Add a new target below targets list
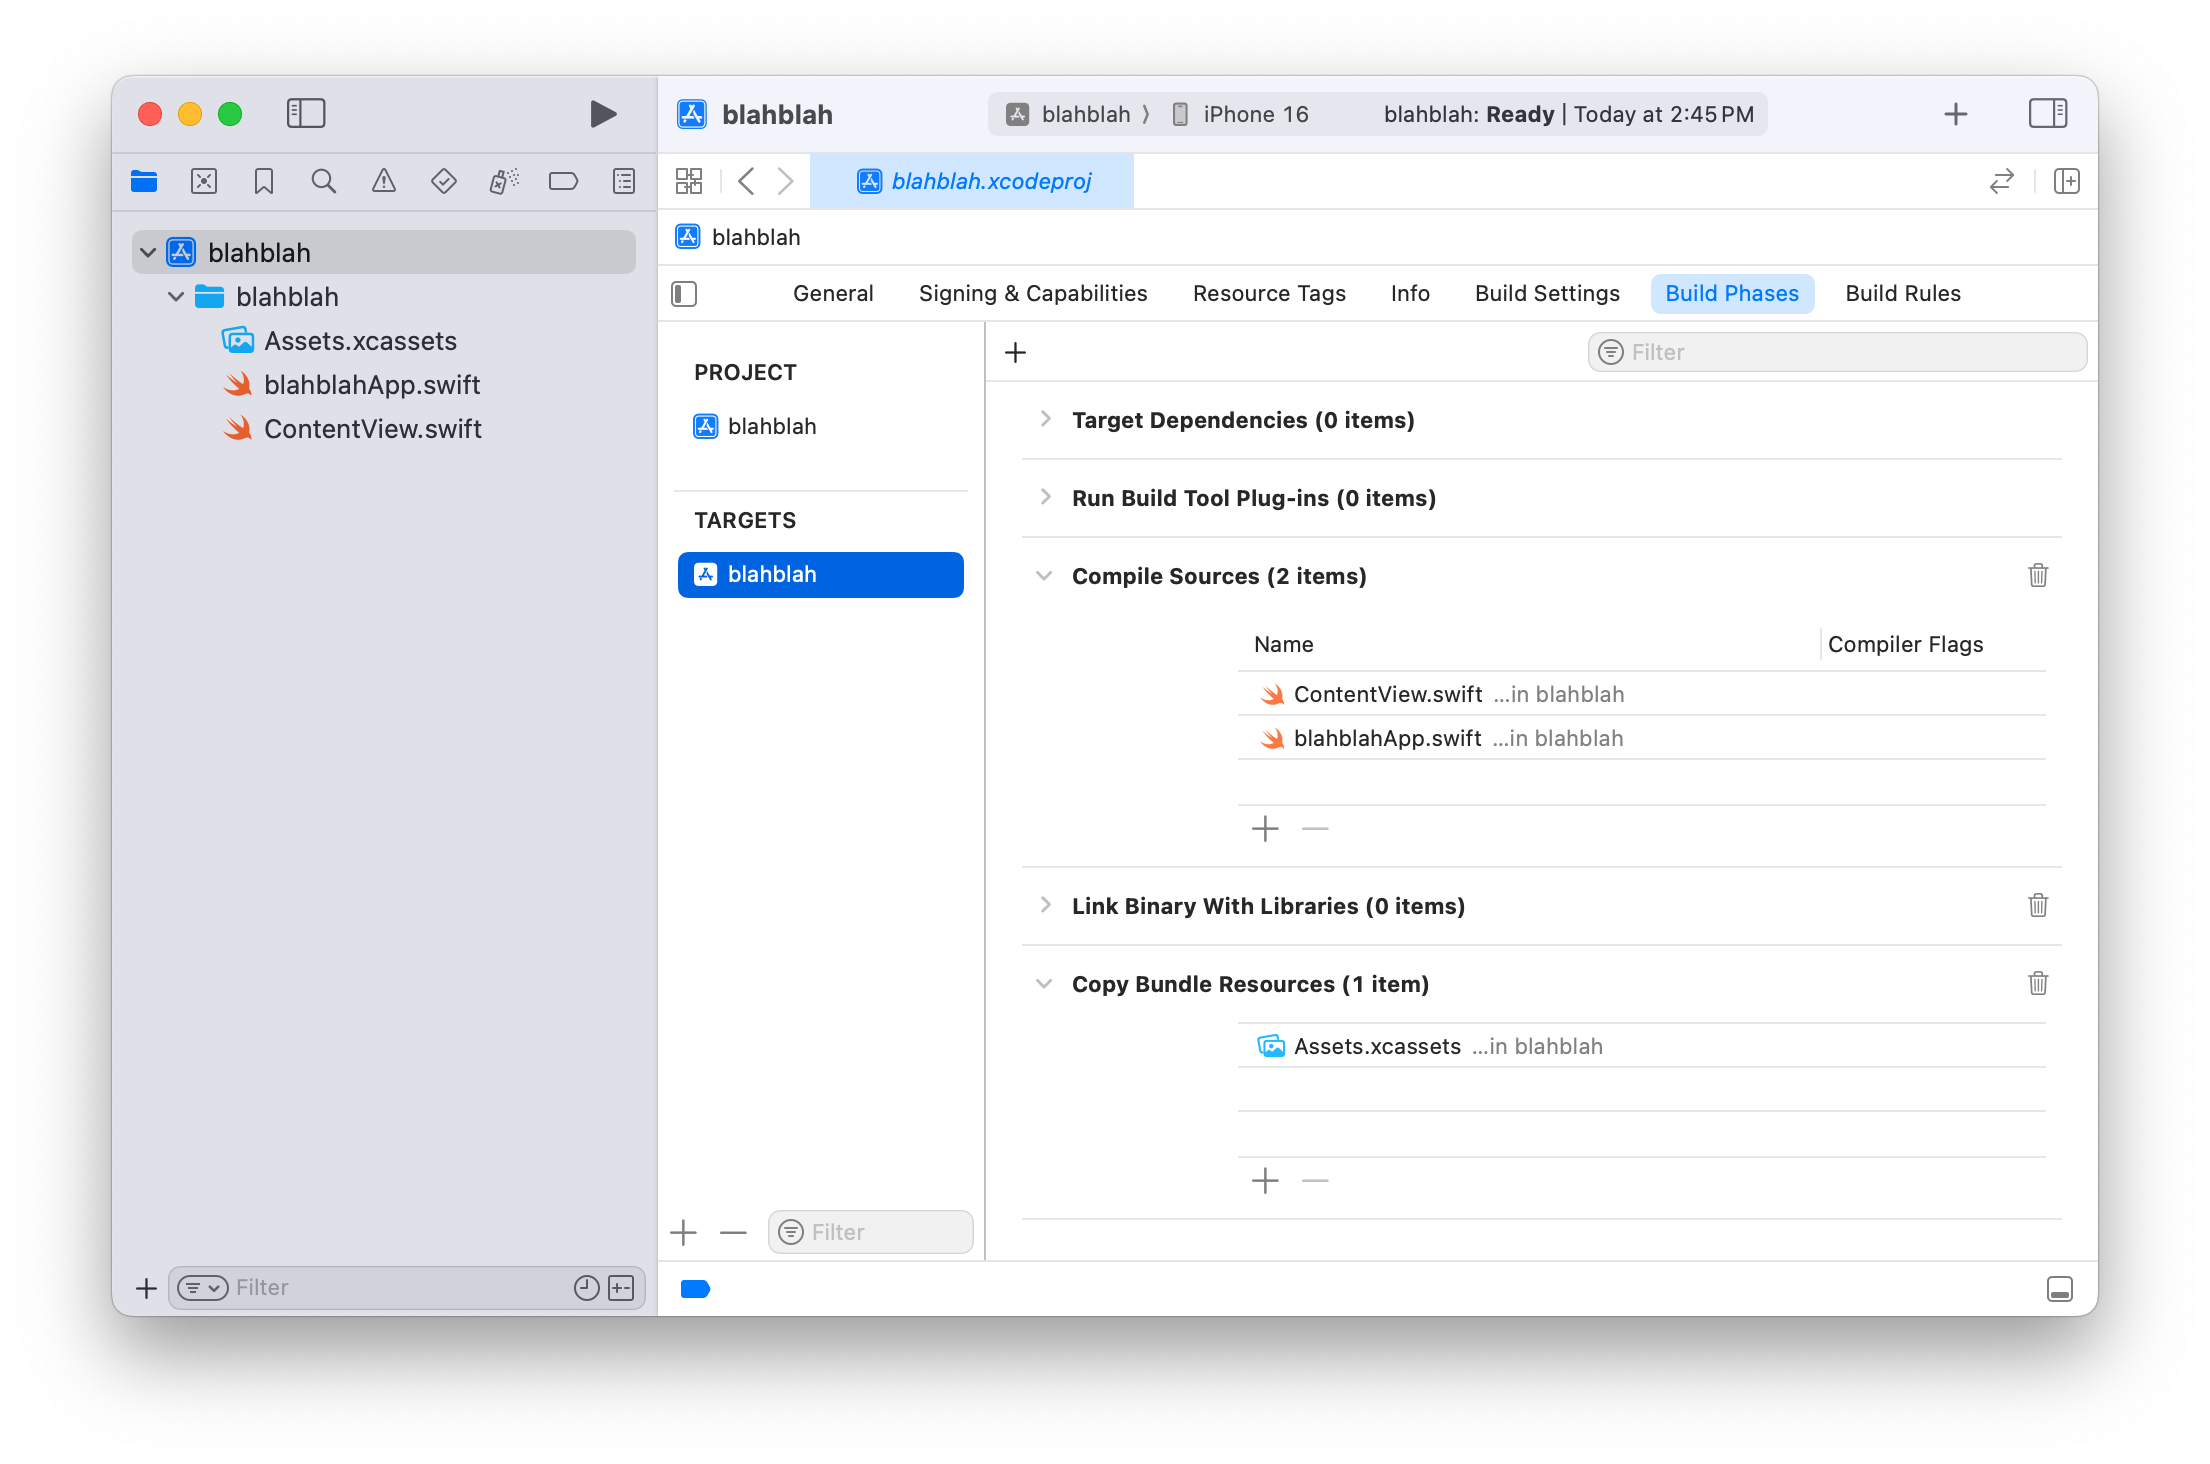 click(x=683, y=1232)
